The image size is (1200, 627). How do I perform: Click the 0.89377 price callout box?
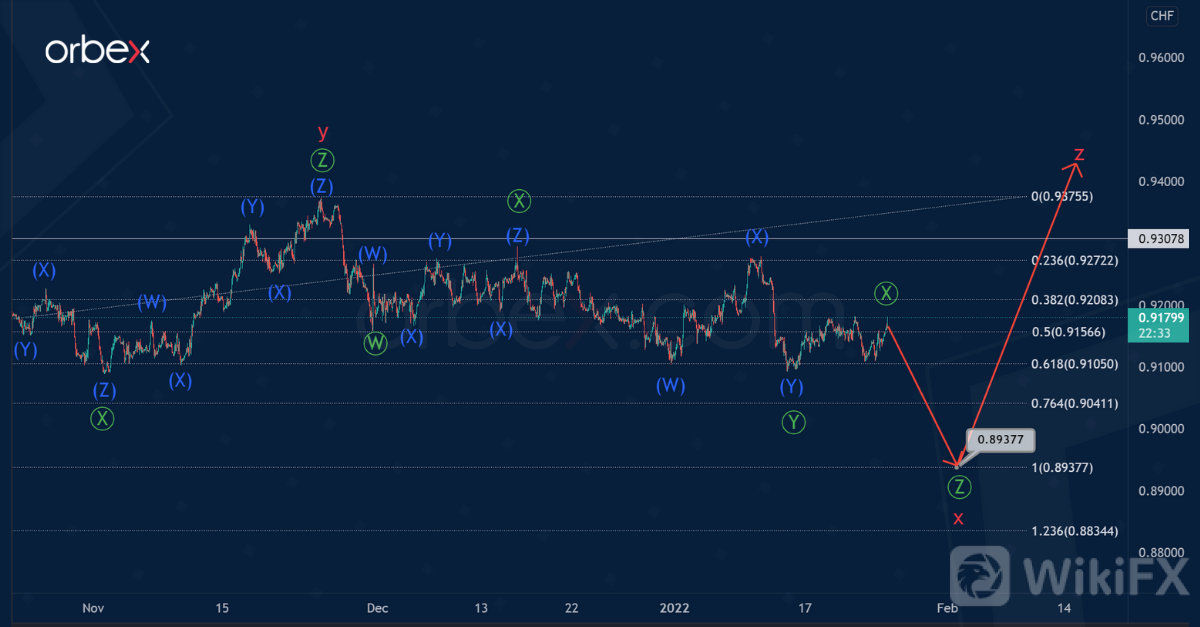coord(999,439)
